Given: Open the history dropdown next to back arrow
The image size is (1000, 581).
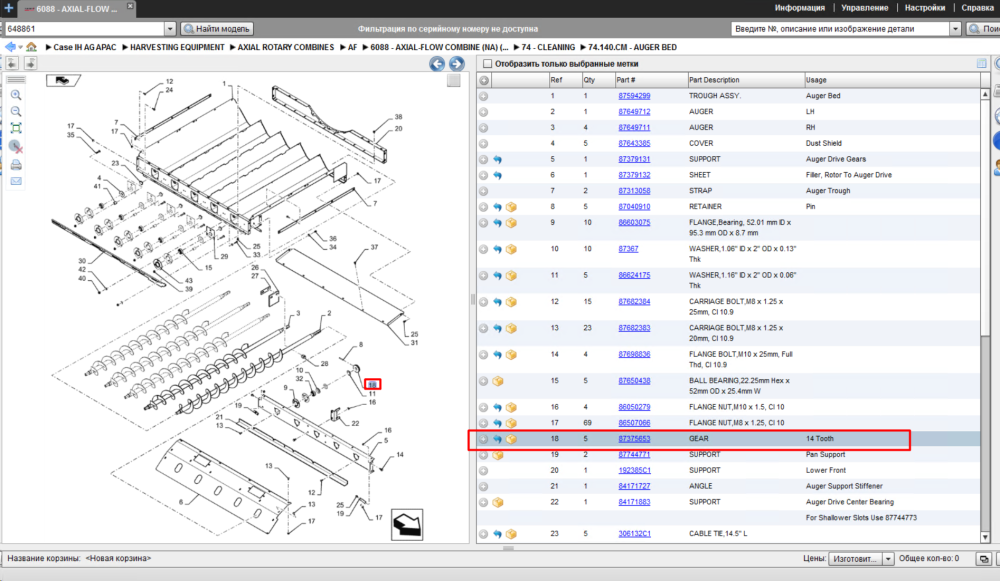Looking at the screenshot, I should coord(20,48).
